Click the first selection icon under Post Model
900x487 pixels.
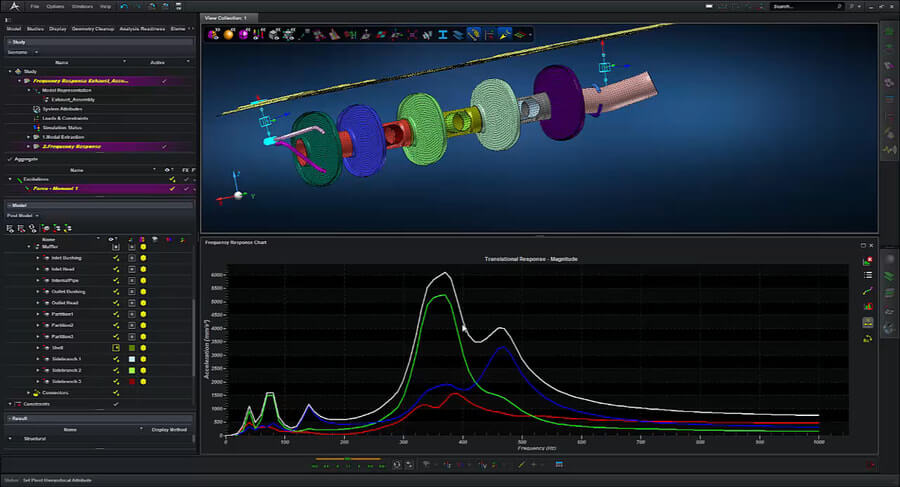[x=11, y=228]
